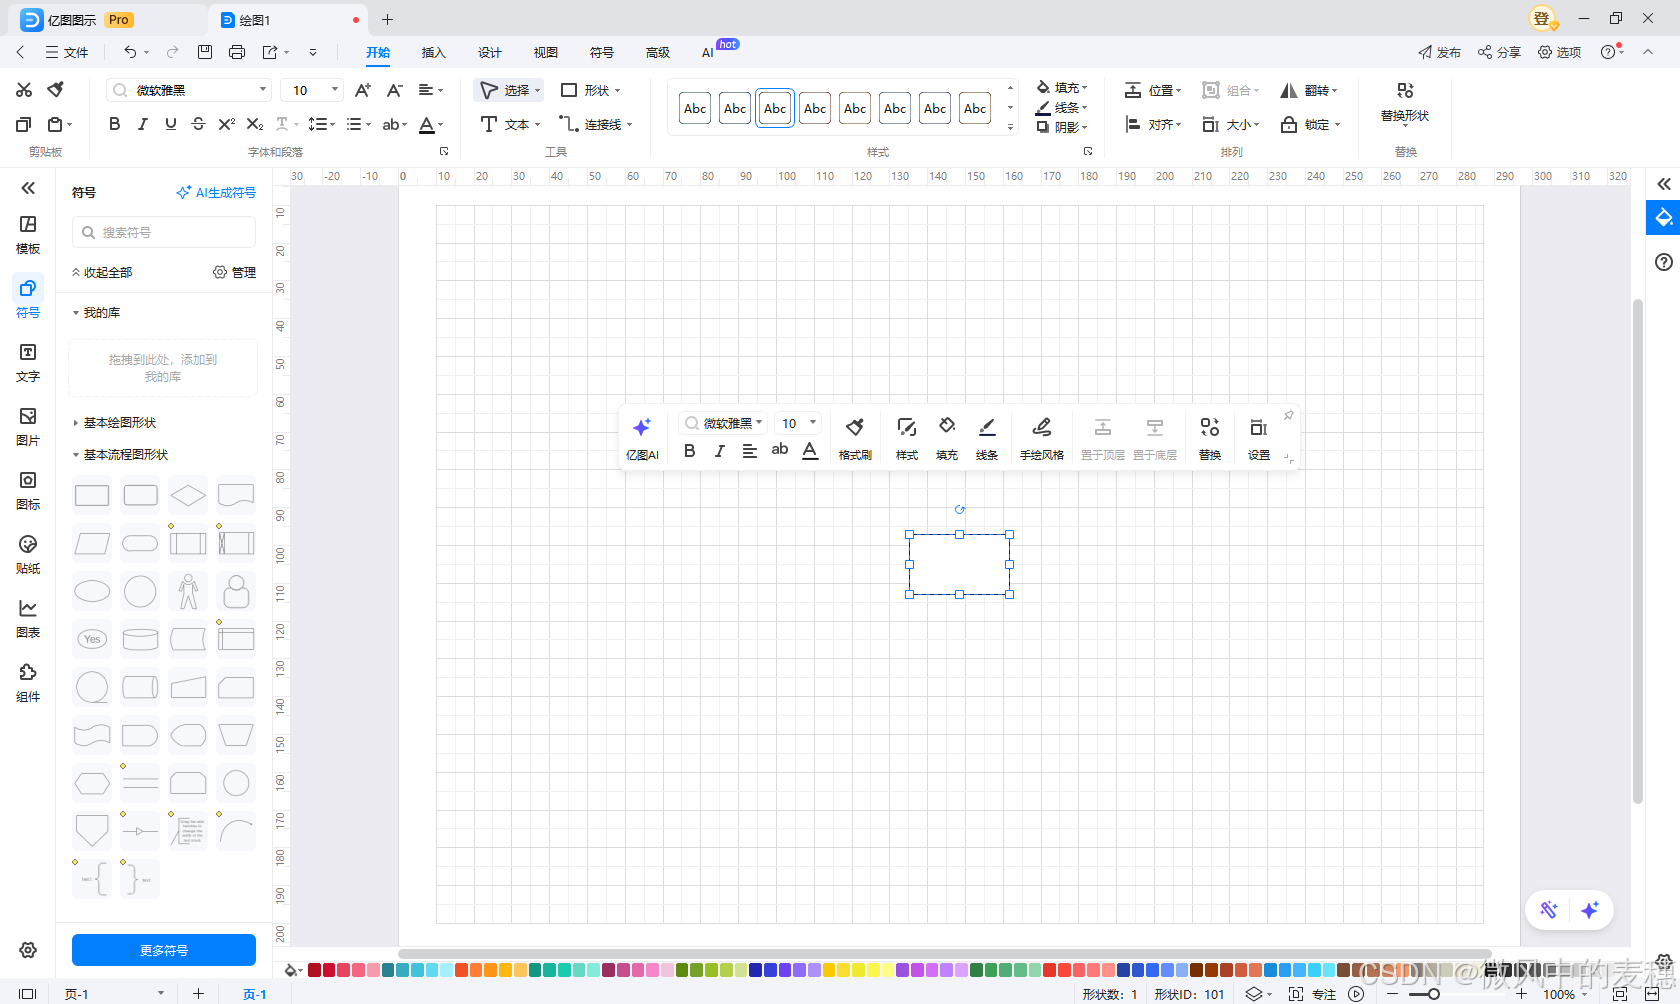Image resolution: width=1680 pixels, height=1004 pixels.
Task: Click the increase font size icon
Action: point(363,90)
